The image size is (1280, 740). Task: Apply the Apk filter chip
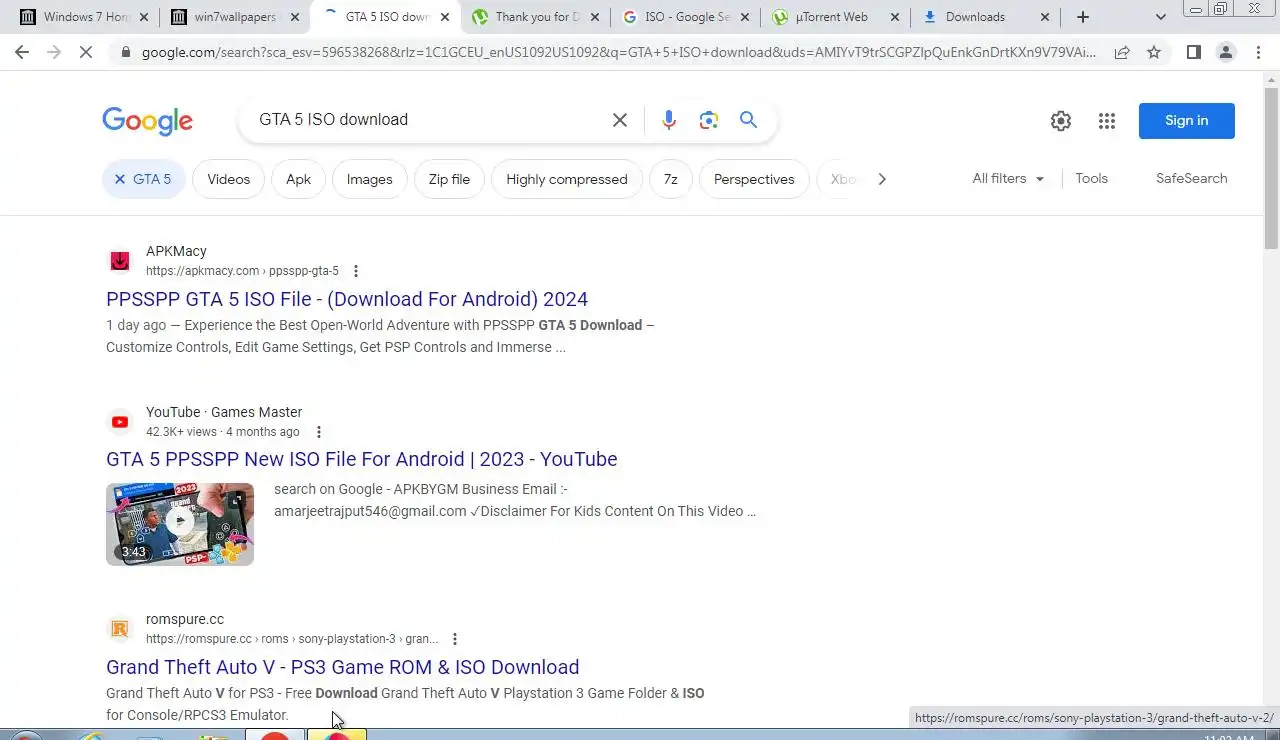[298, 179]
